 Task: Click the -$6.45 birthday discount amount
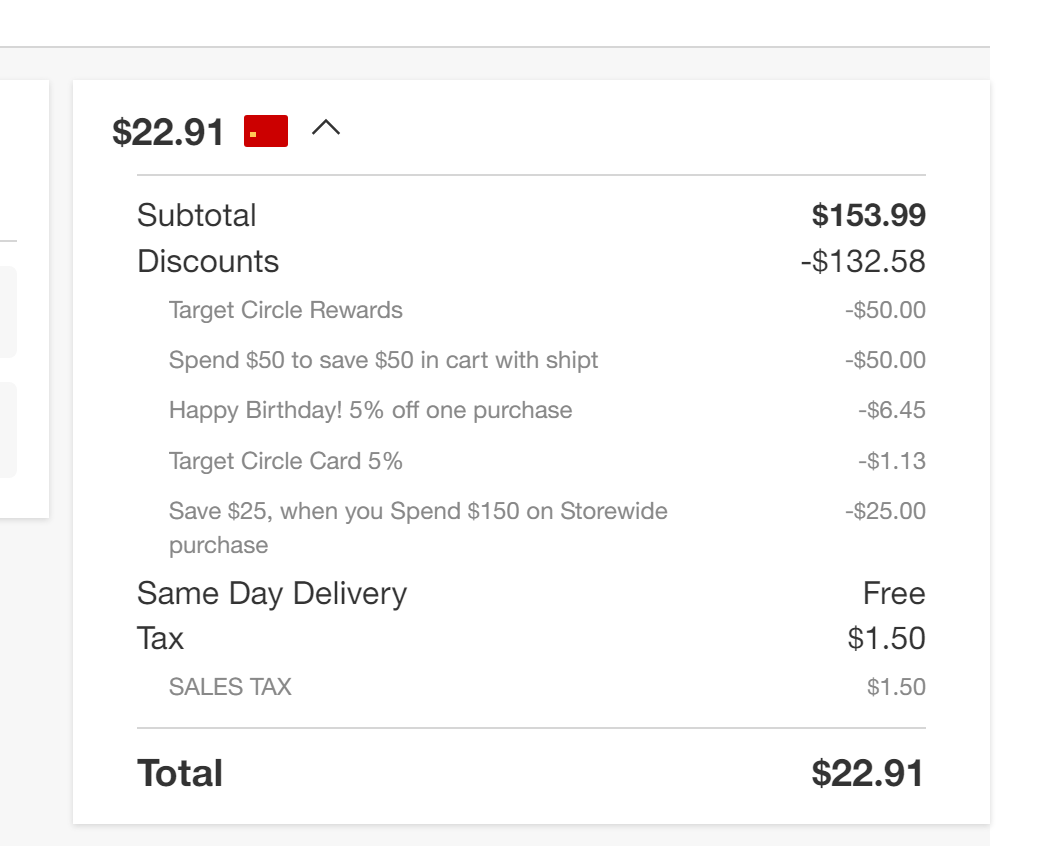coord(891,410)
